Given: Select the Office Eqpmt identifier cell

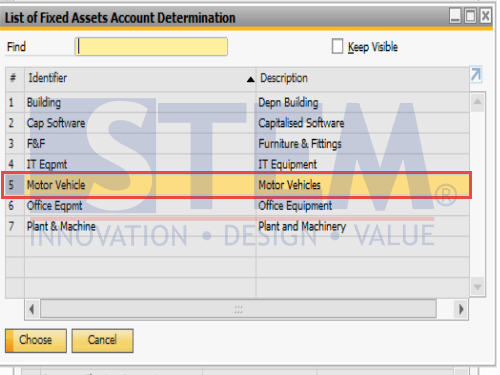Looking at the screenshot, I should 140,206.
